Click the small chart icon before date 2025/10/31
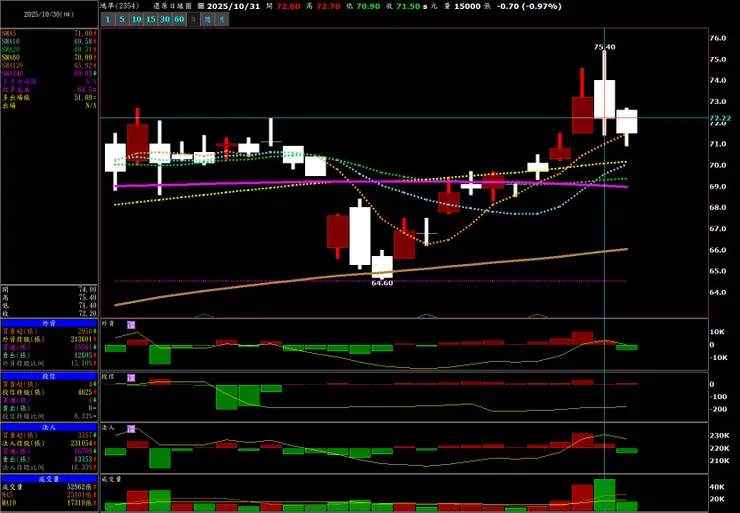 click(201, 6)
